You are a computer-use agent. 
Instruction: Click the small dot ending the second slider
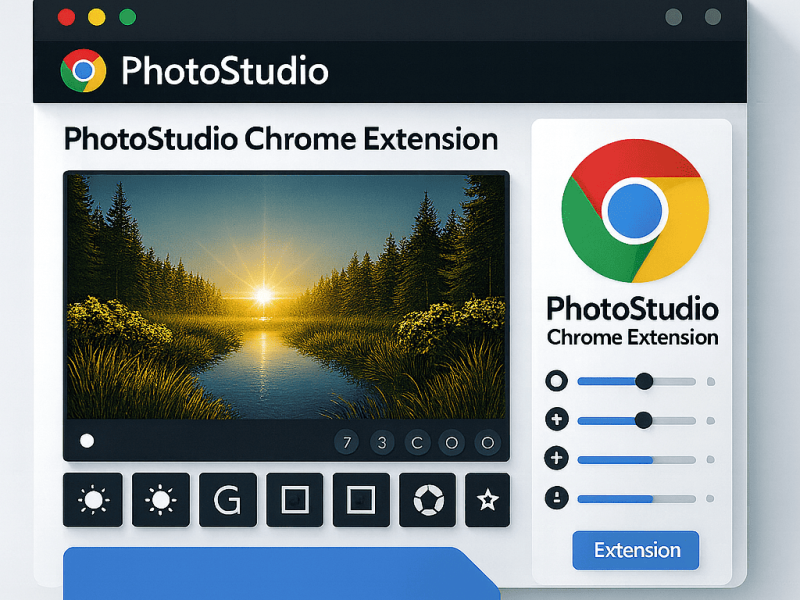(x=710, y=421)
